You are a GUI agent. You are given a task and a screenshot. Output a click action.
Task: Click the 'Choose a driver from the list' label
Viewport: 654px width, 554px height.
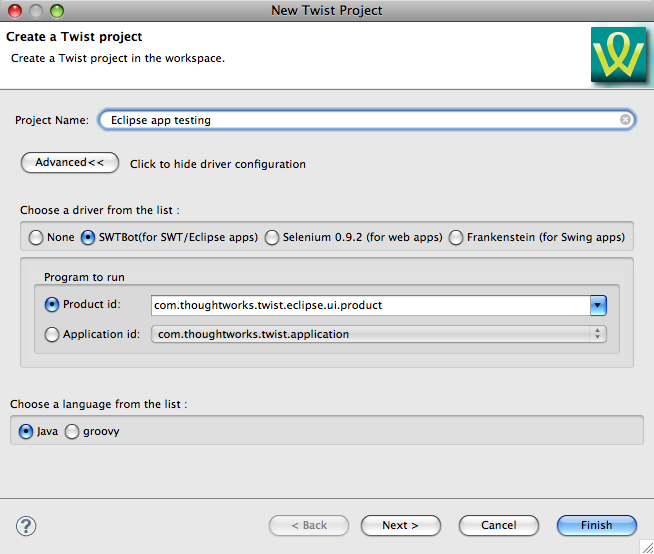pyautogui.click(x=100, y=210)
